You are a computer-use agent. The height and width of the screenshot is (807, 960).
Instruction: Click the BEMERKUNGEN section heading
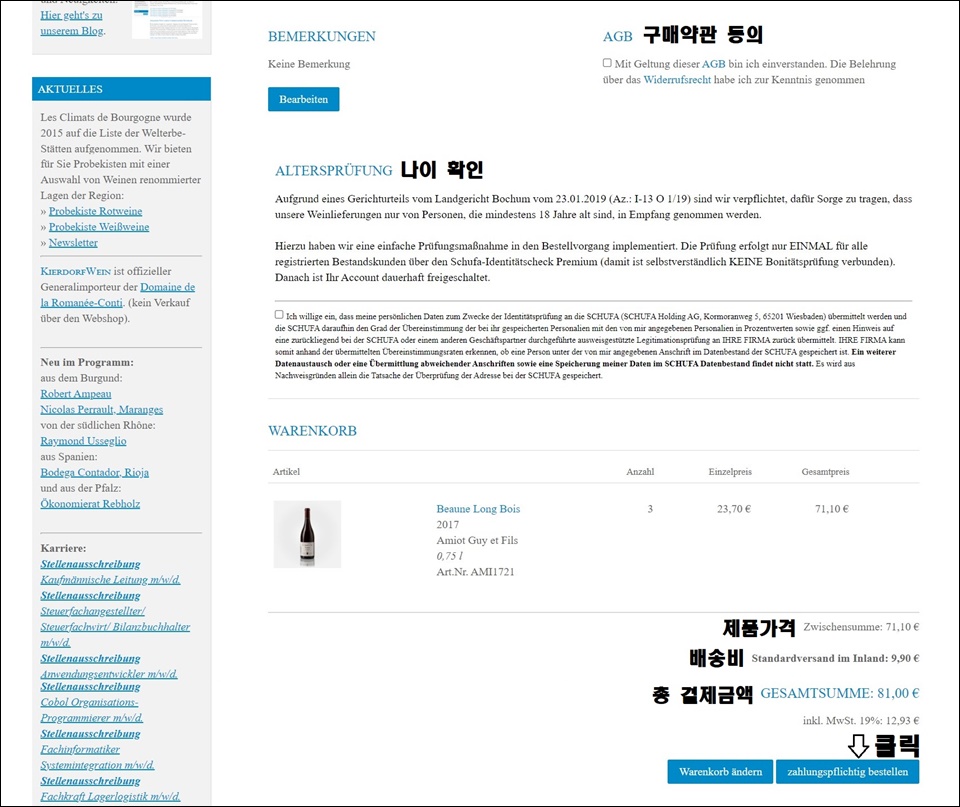pyautogui.click(x=322, y=37)
